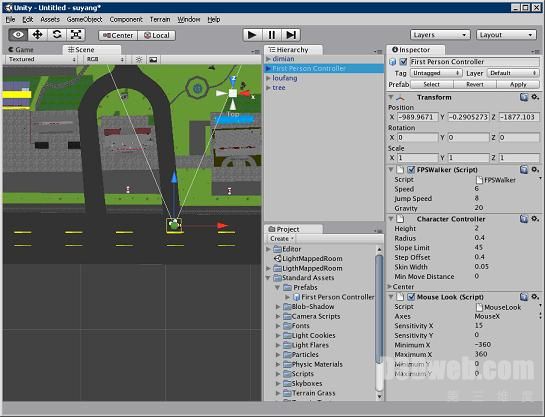Click the Project panel vertical scrollbar
The height and width of the screenshot is (417, 545).
[x=379, y=309]
